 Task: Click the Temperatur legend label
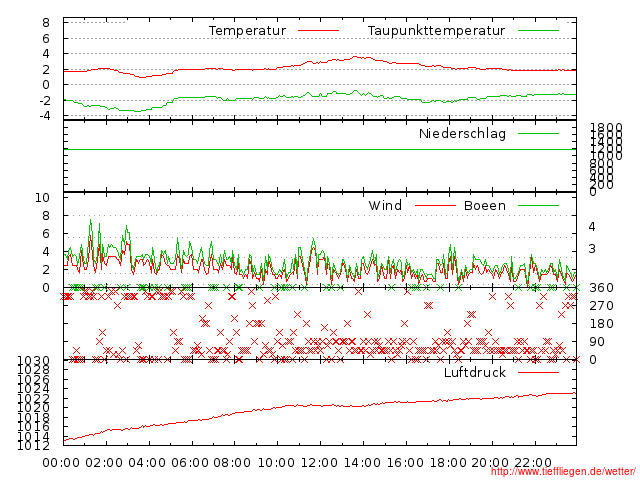(247, 31)
